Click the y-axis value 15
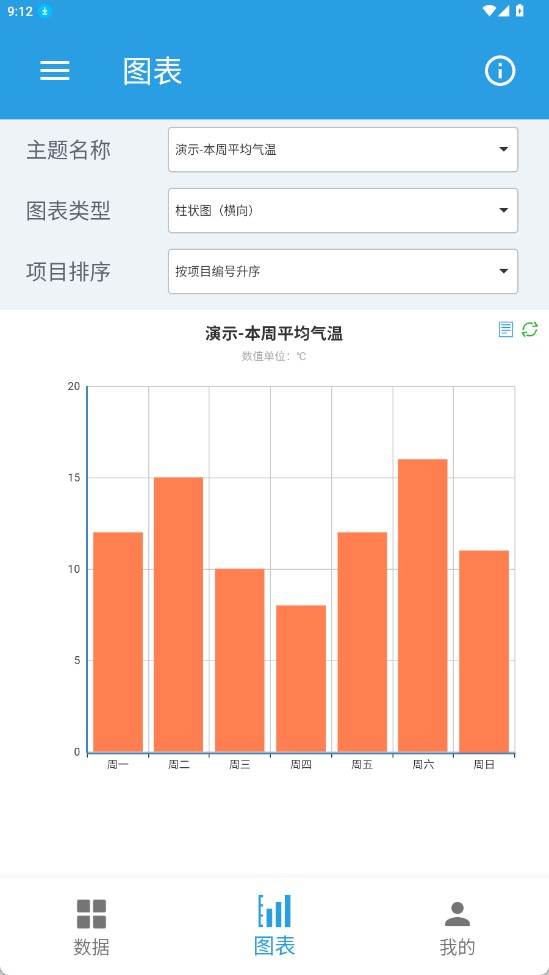 coord(74,478)
